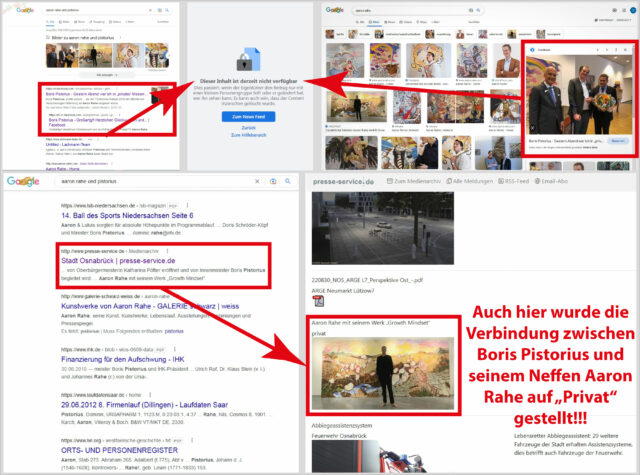The height and width of the screenshot is (475, 640).
Task: Go to next image in the preview panel
Action: (x=607, y=50)
